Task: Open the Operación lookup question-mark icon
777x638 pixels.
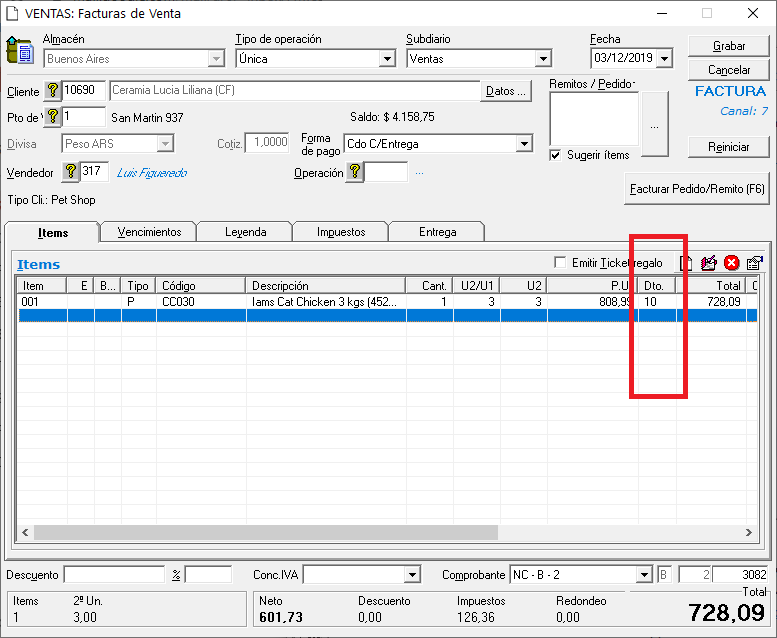Action: 355,172
